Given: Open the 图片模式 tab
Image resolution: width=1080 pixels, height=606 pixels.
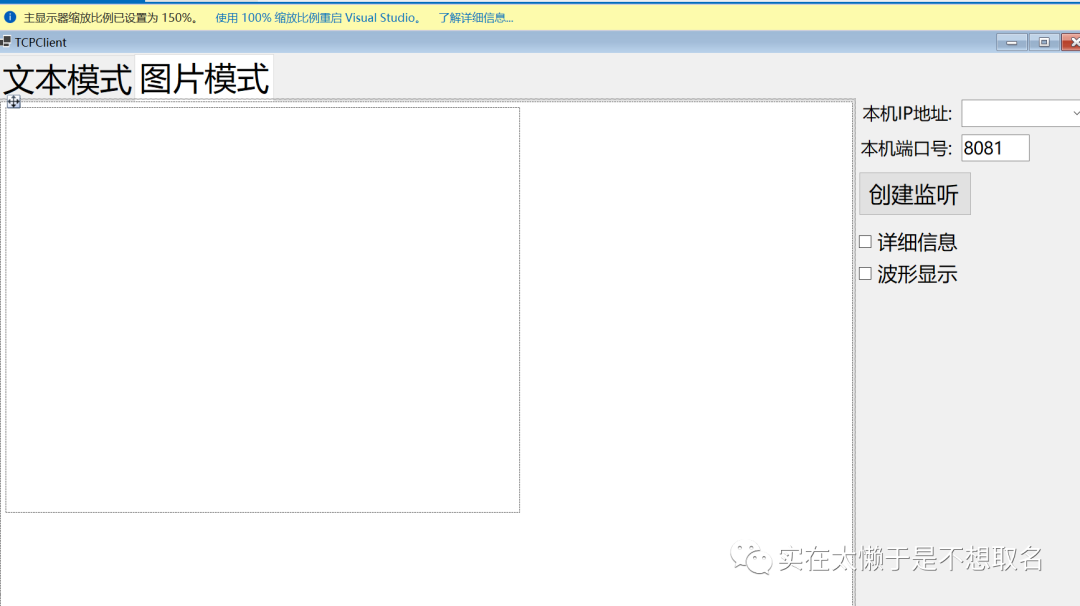Looking at the screenshot, I should coord(205,78).
